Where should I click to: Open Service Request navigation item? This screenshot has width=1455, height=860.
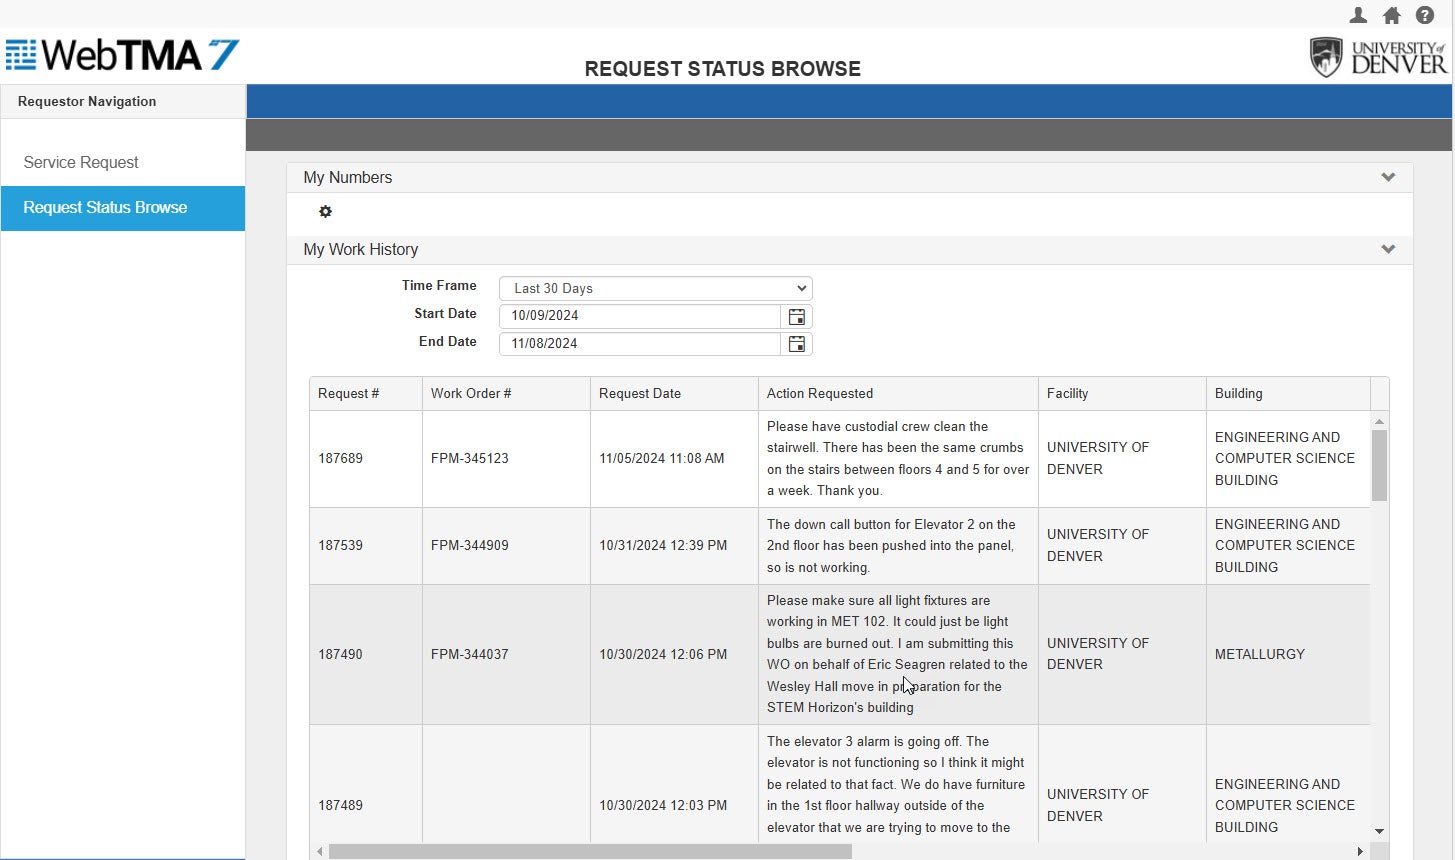tap(81, 162)
